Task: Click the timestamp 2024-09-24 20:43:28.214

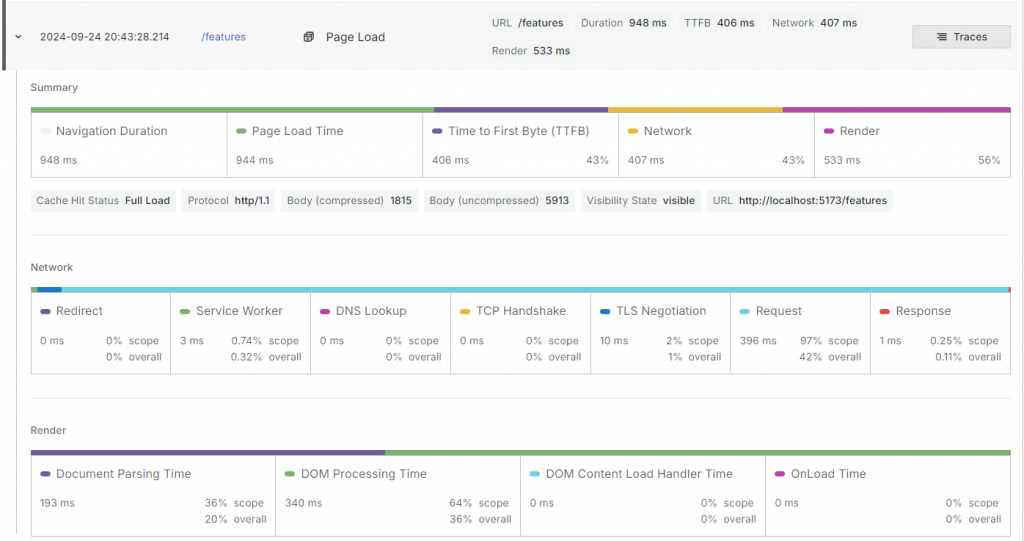Action: pos(104,37)
